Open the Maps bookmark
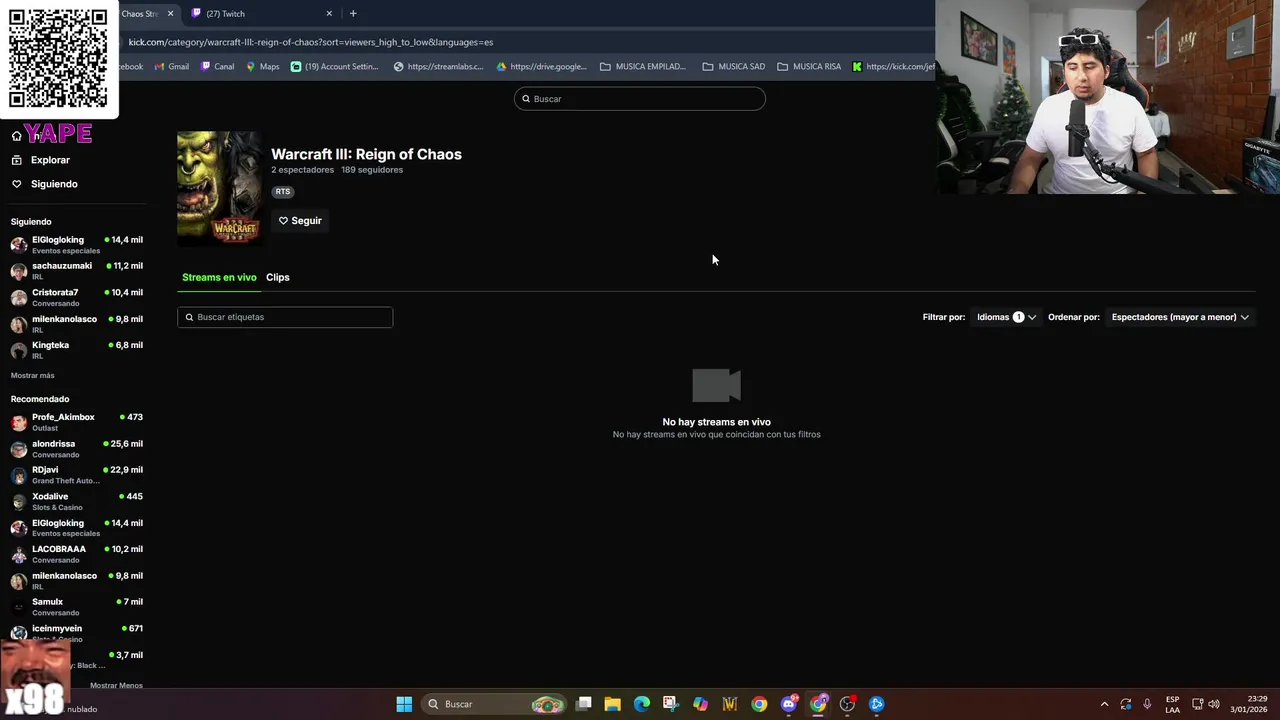The height and width of the screenshot is (720, 1280). click(x=263, y=67)
